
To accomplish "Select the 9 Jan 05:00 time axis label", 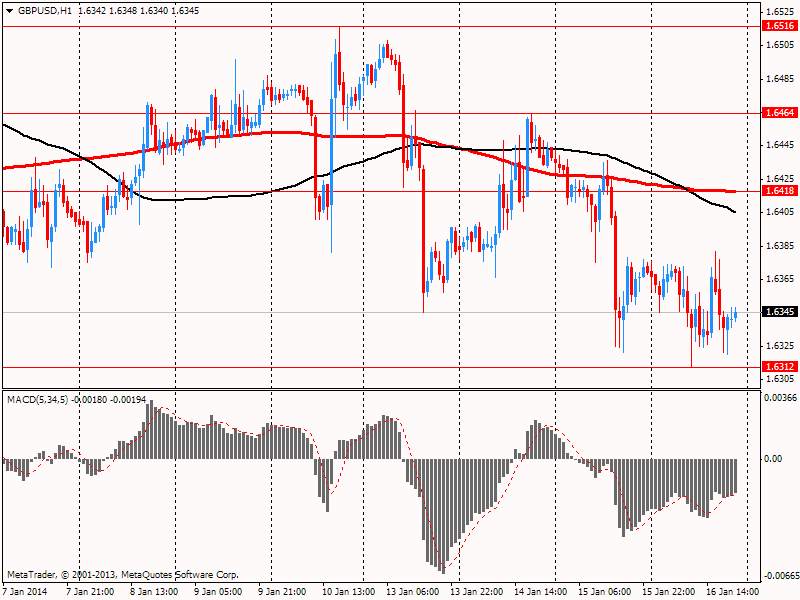I will click(218, 592).
